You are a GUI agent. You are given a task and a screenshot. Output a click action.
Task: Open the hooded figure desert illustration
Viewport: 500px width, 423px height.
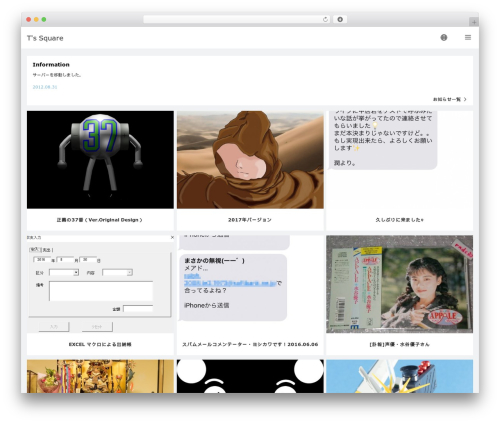(250, 160)
